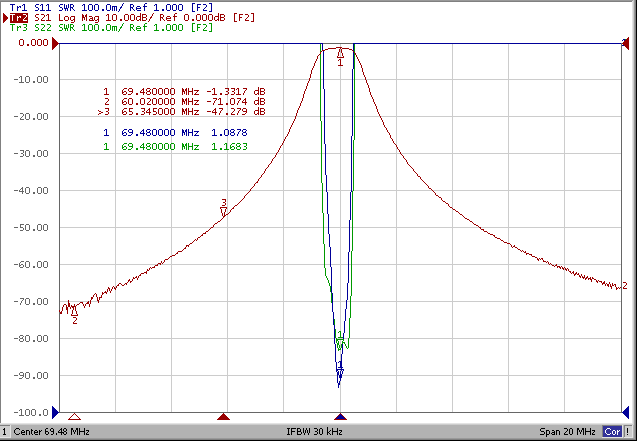Click the highlighted Tr2 active trace indicator
Screen dimensions: 637x441
(18, 18)
